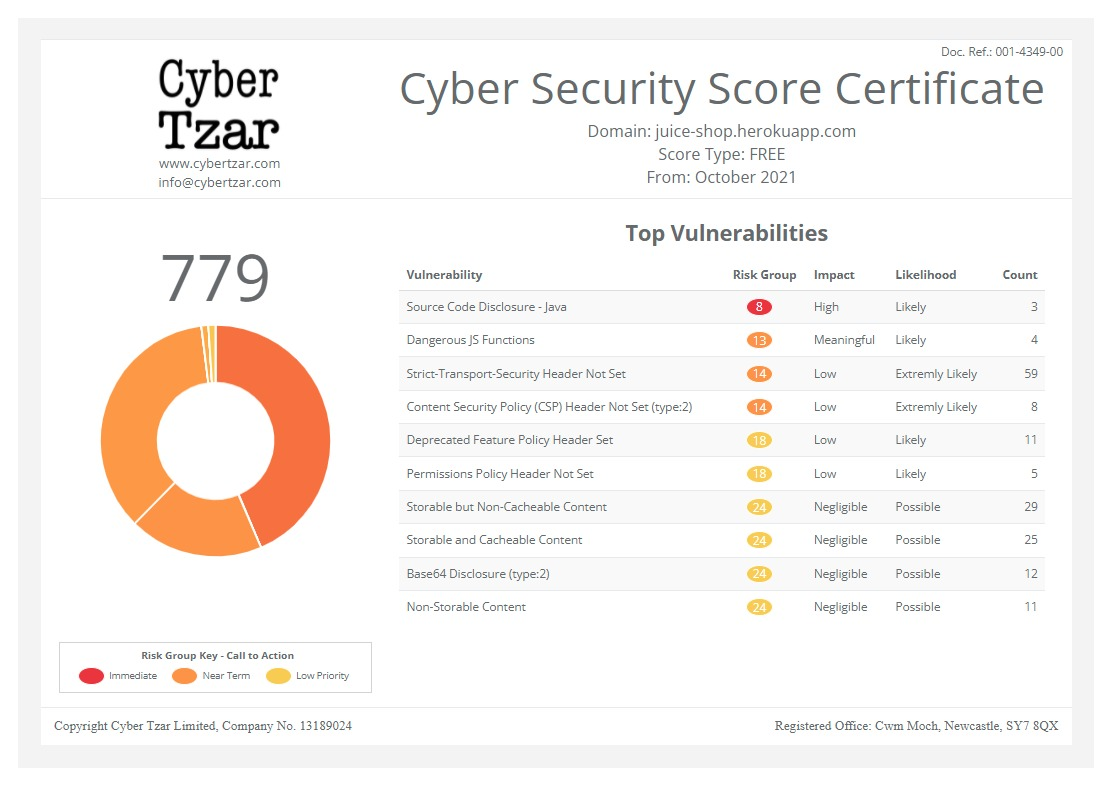The image size is (1113, 785).
Task: Select yellow badge 24 for Storable but Non-Cacheable Content
Action: point(759,507)
